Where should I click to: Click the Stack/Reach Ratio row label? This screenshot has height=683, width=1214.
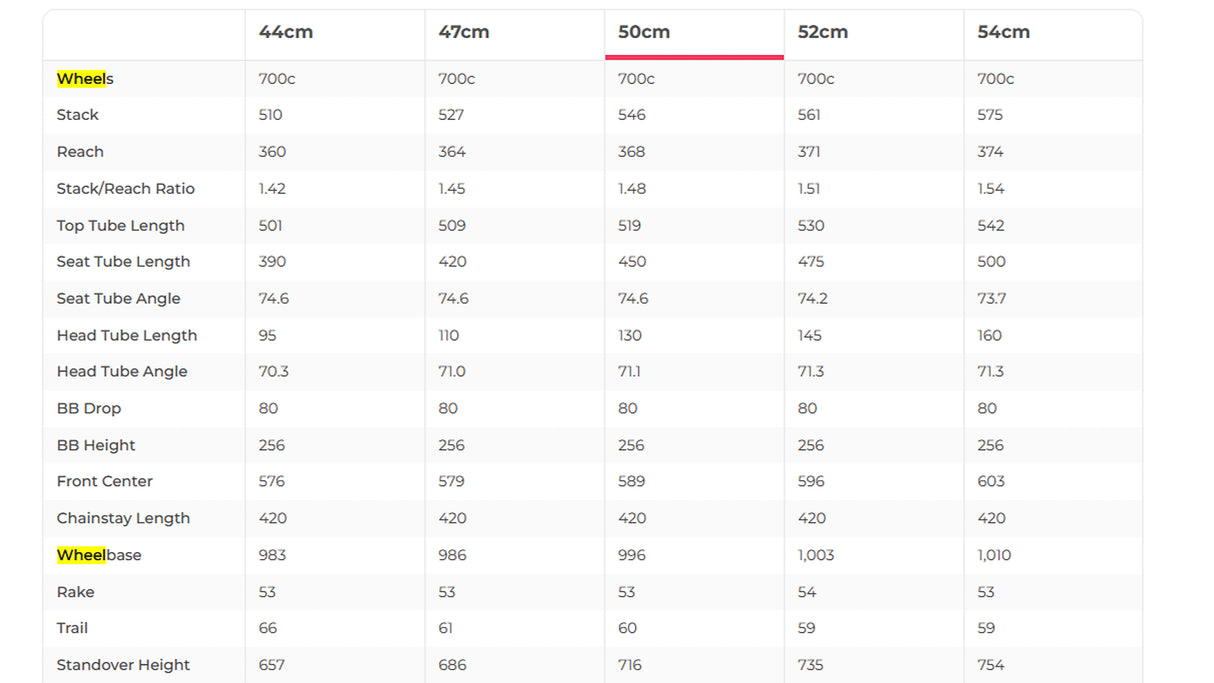tap(126, 189)
